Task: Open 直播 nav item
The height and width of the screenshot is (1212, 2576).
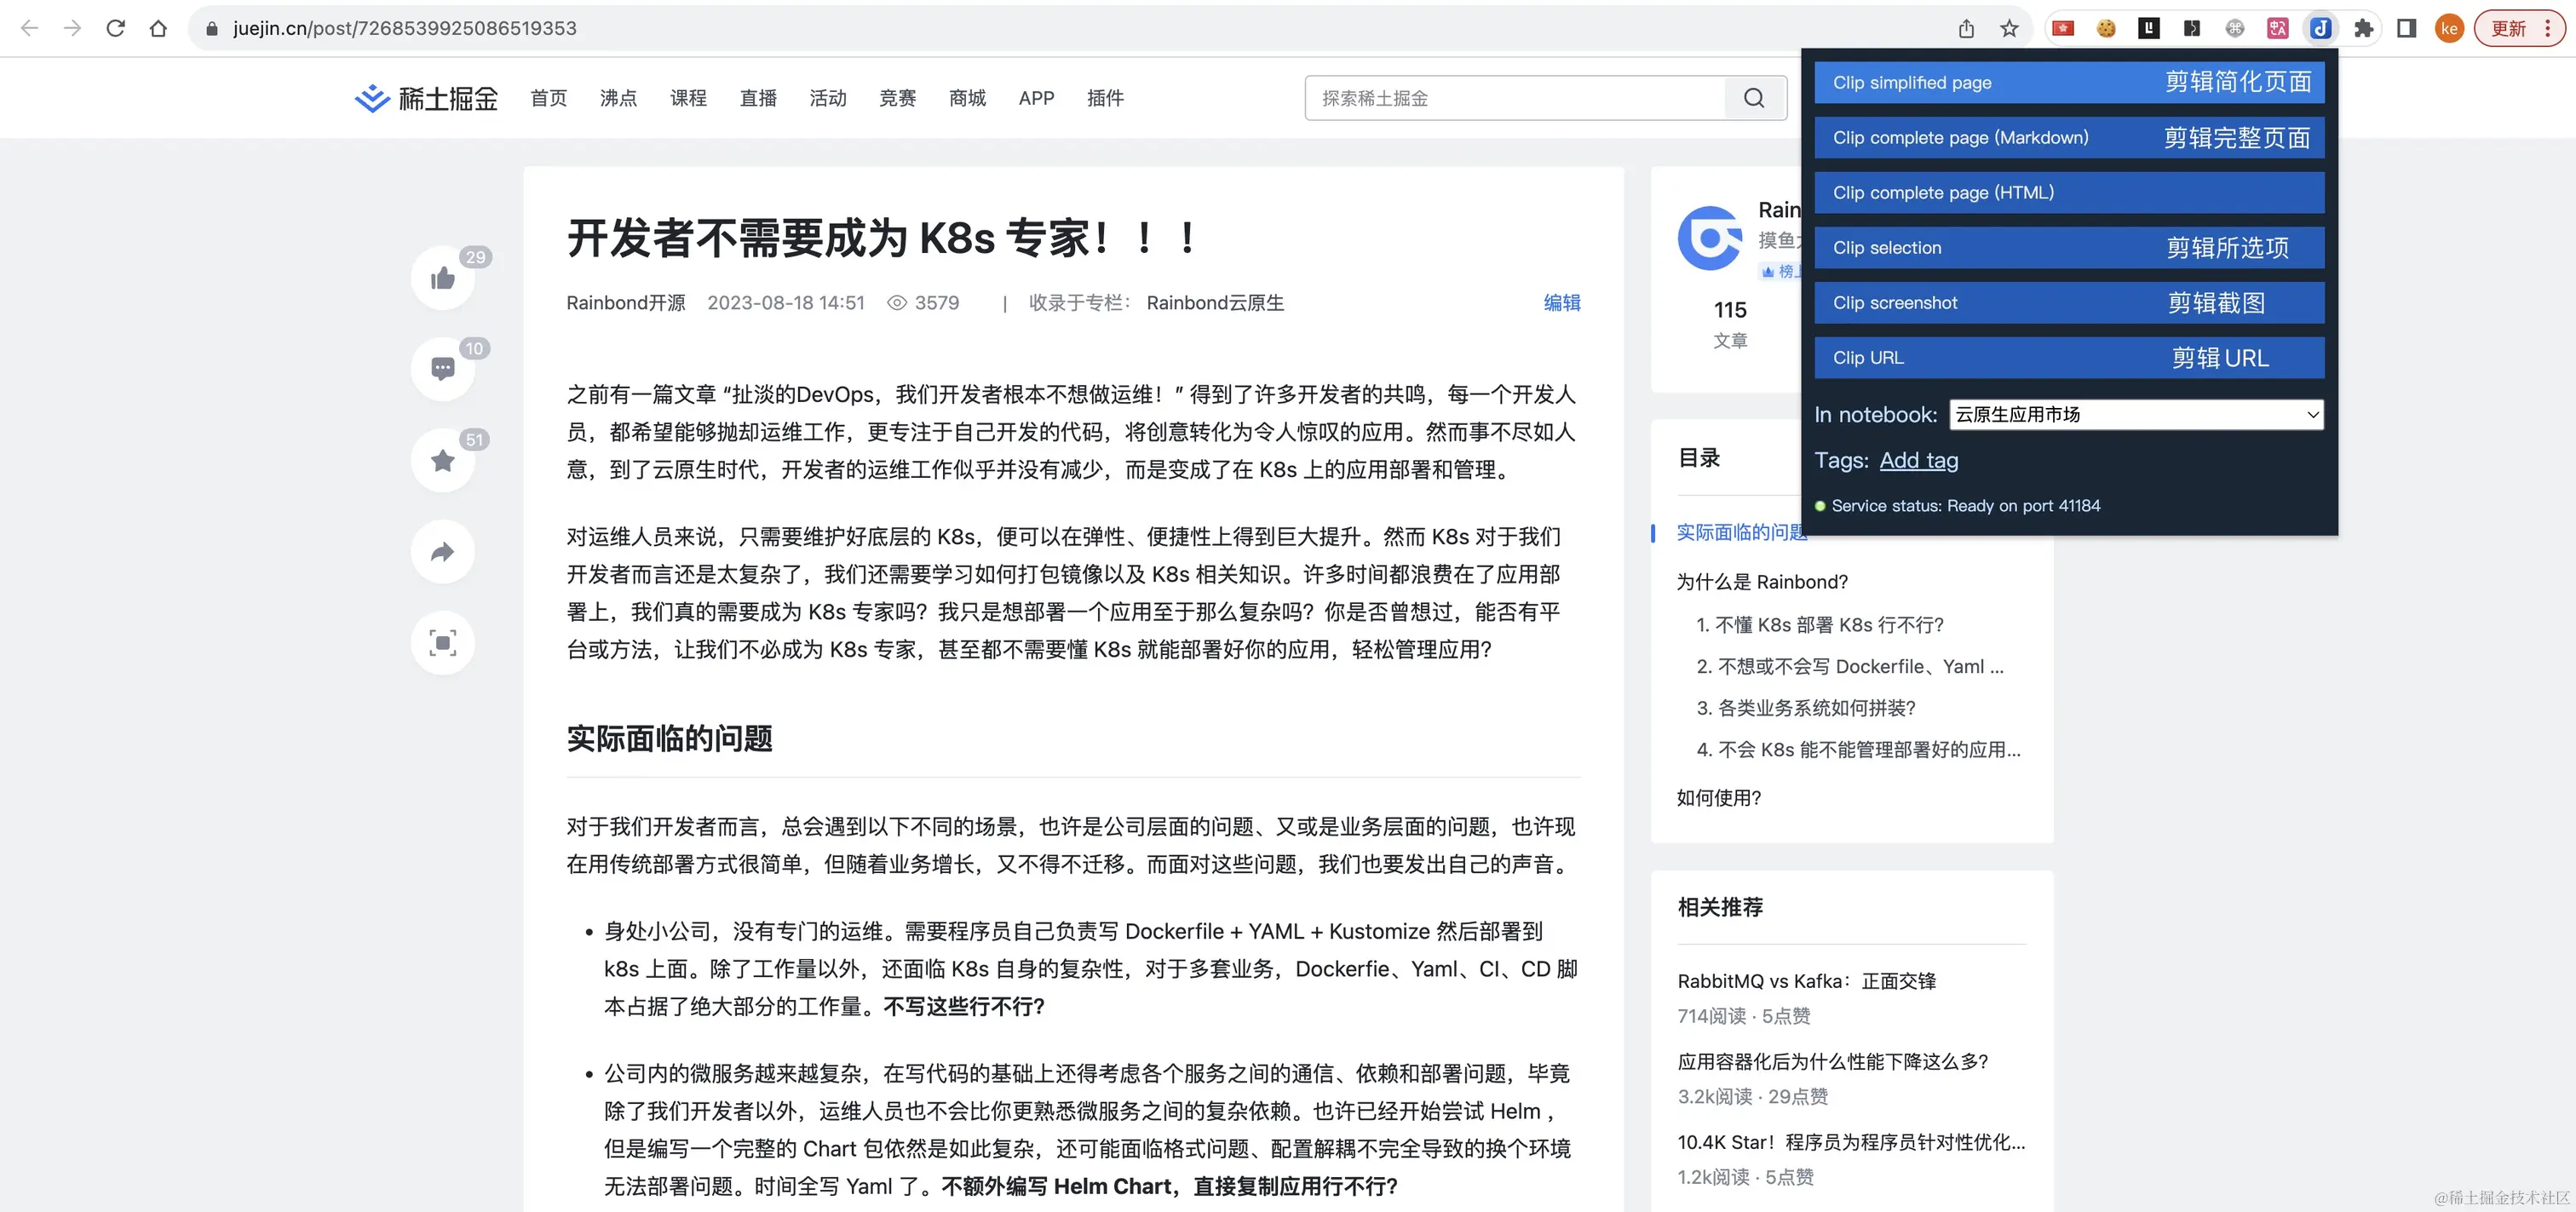Action: 758,98
